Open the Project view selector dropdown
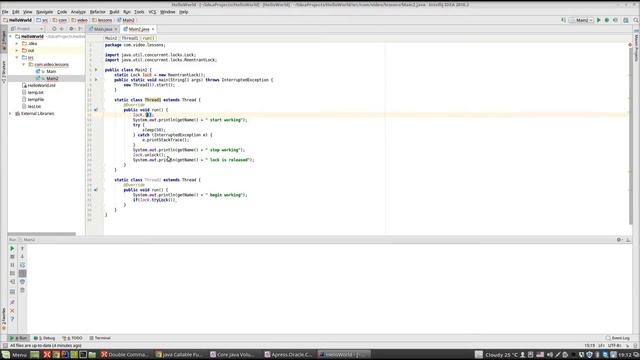Image resolution: width=640 pixels, height=360 pixels. coord(27,29)
